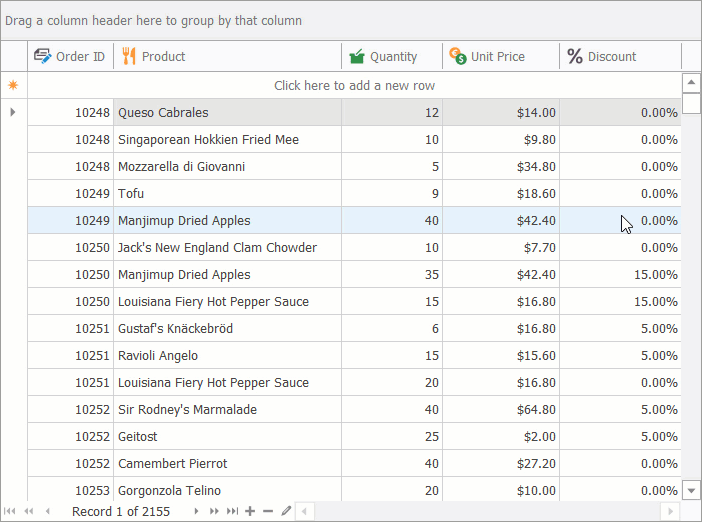Append a record with the plus icon
The image size is (702, 522).
(x=250, y=511)
